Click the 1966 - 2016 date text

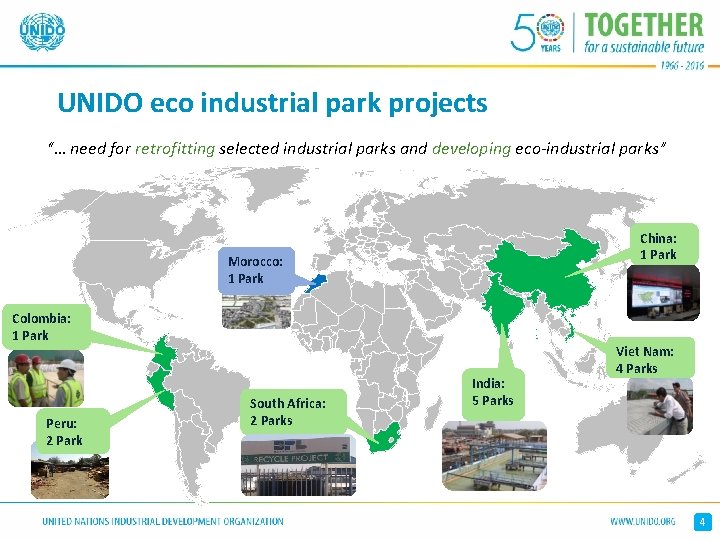point(682,66)
